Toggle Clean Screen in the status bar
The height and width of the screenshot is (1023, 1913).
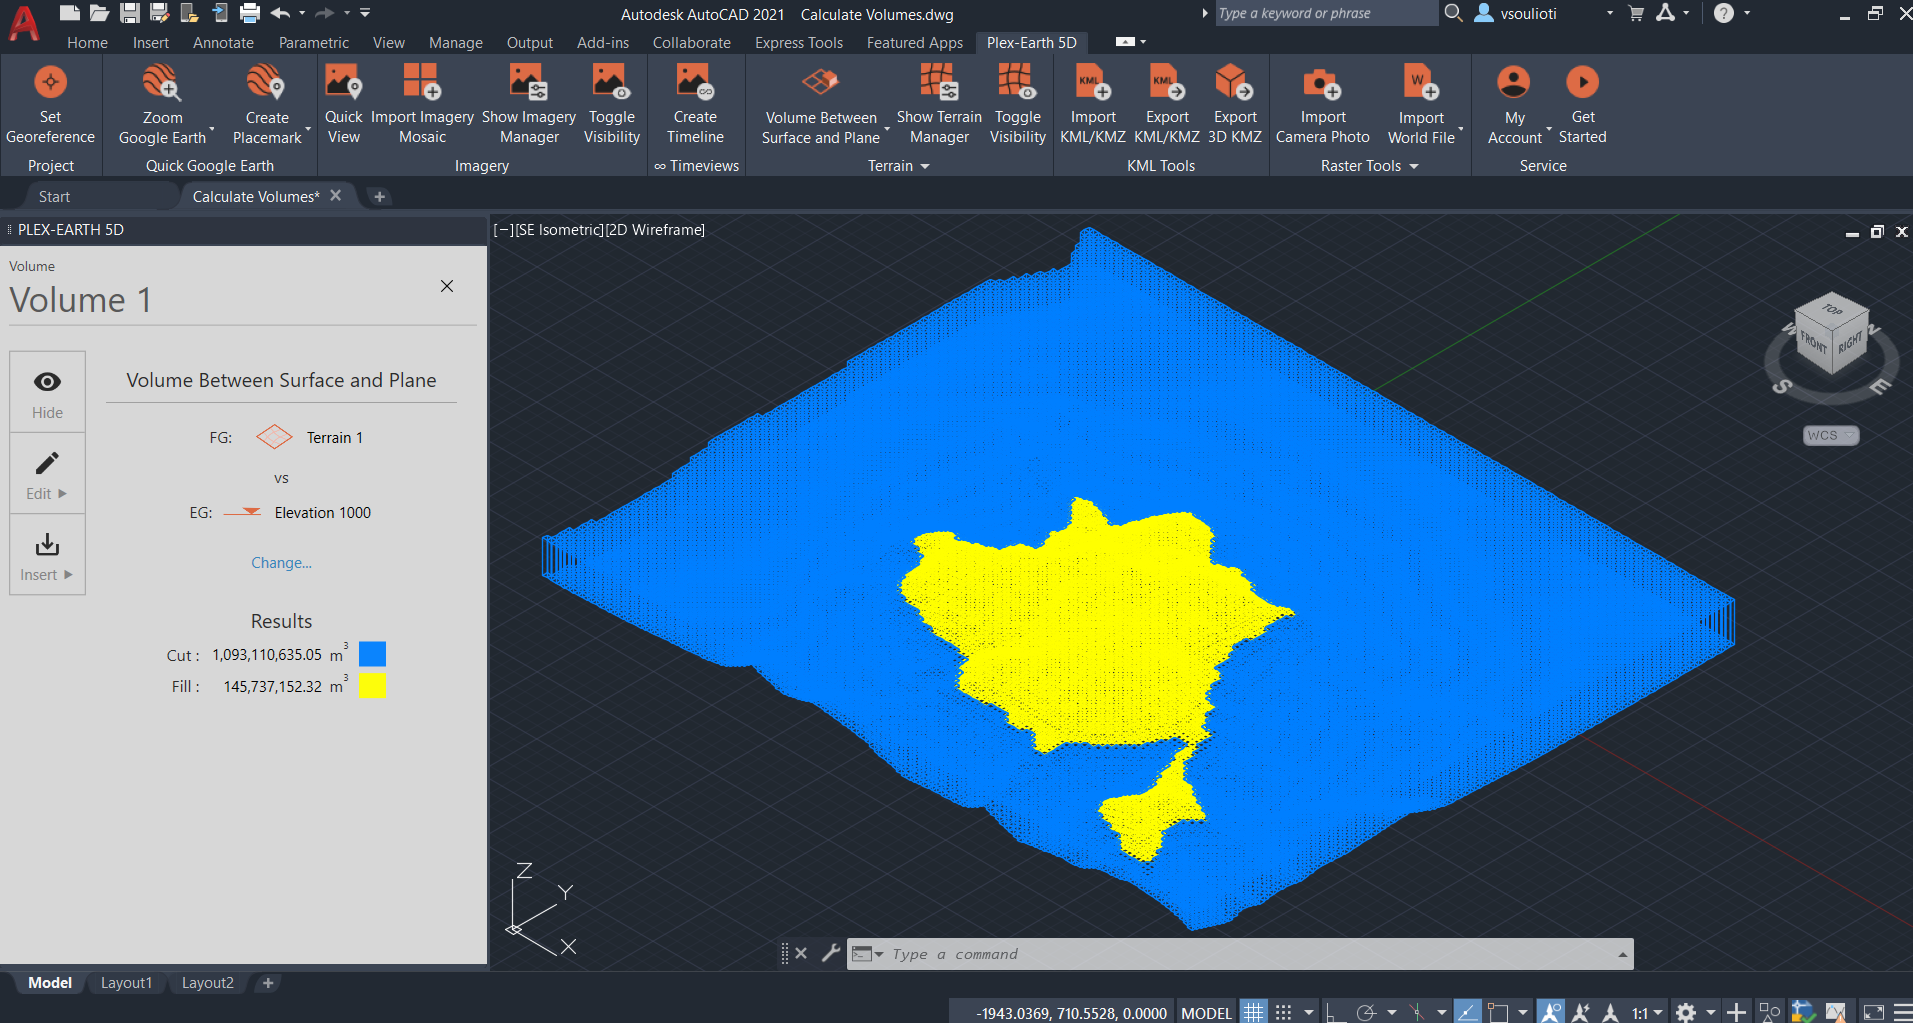pos(1874,1012)
